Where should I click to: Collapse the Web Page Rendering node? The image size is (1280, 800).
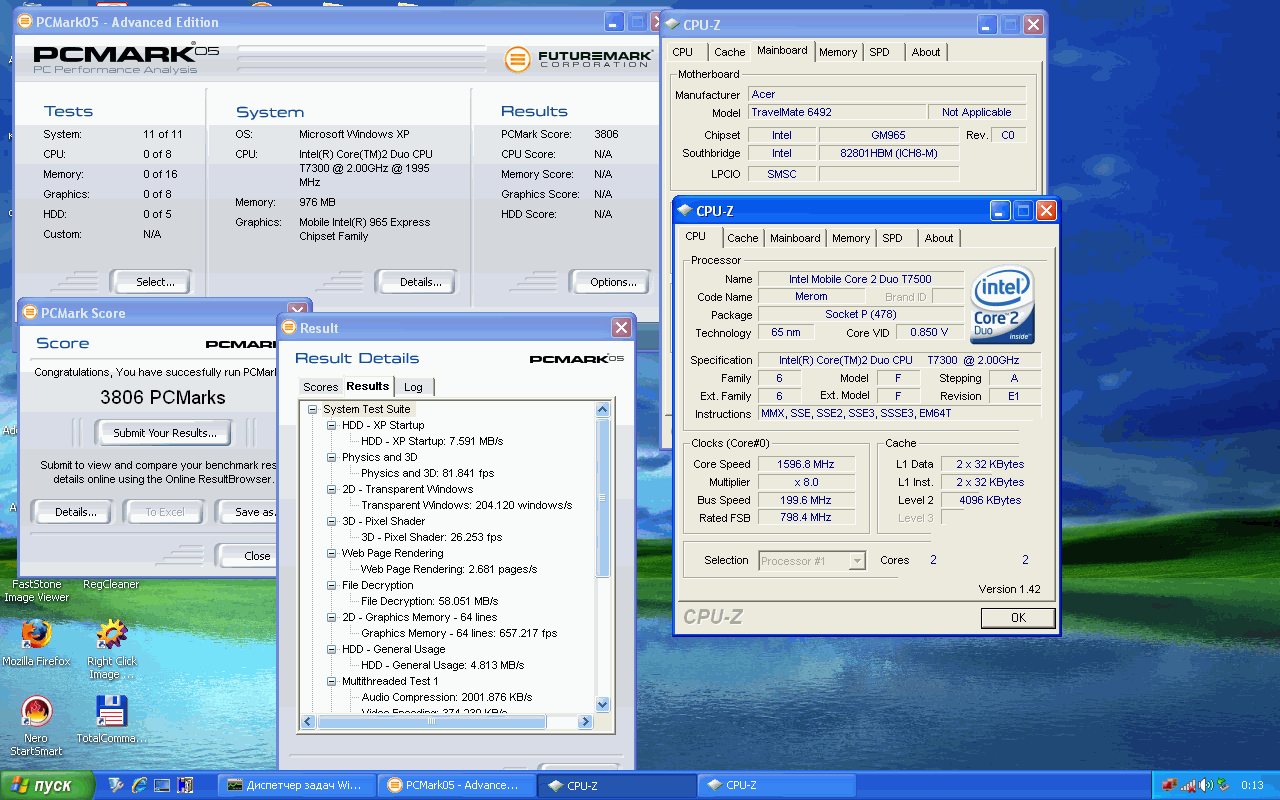332,553
